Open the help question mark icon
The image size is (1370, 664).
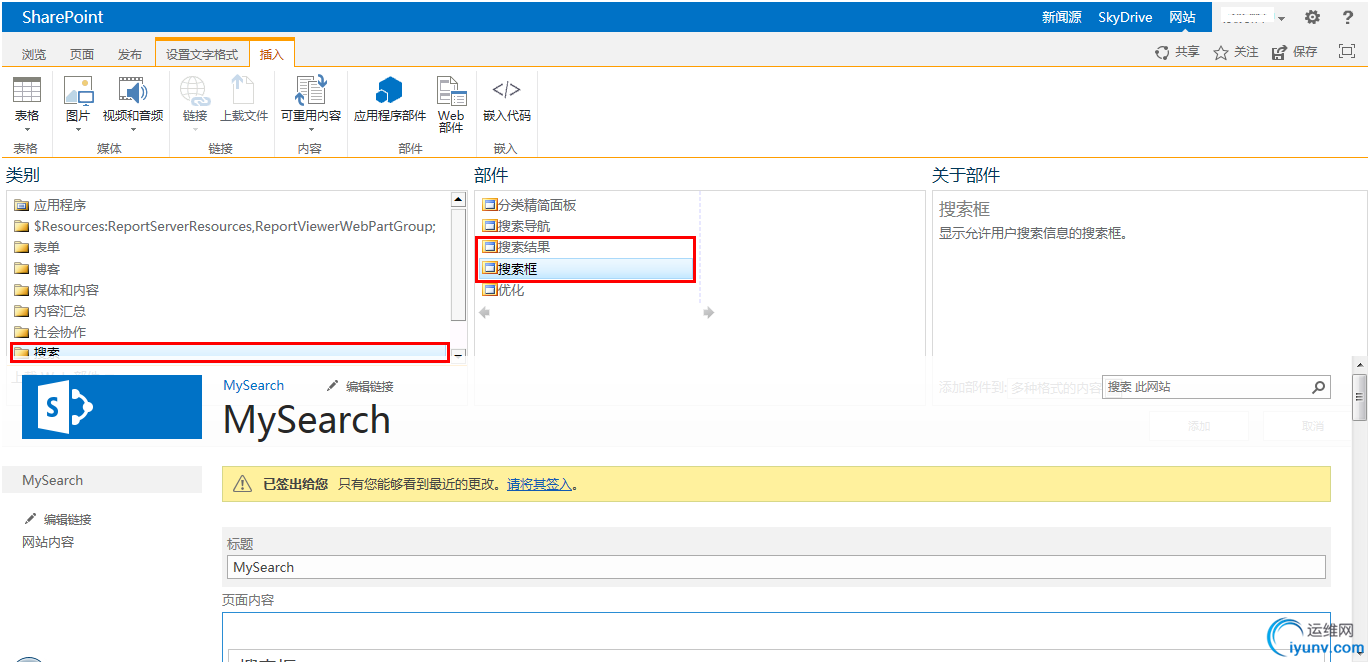coord(1348,17)
